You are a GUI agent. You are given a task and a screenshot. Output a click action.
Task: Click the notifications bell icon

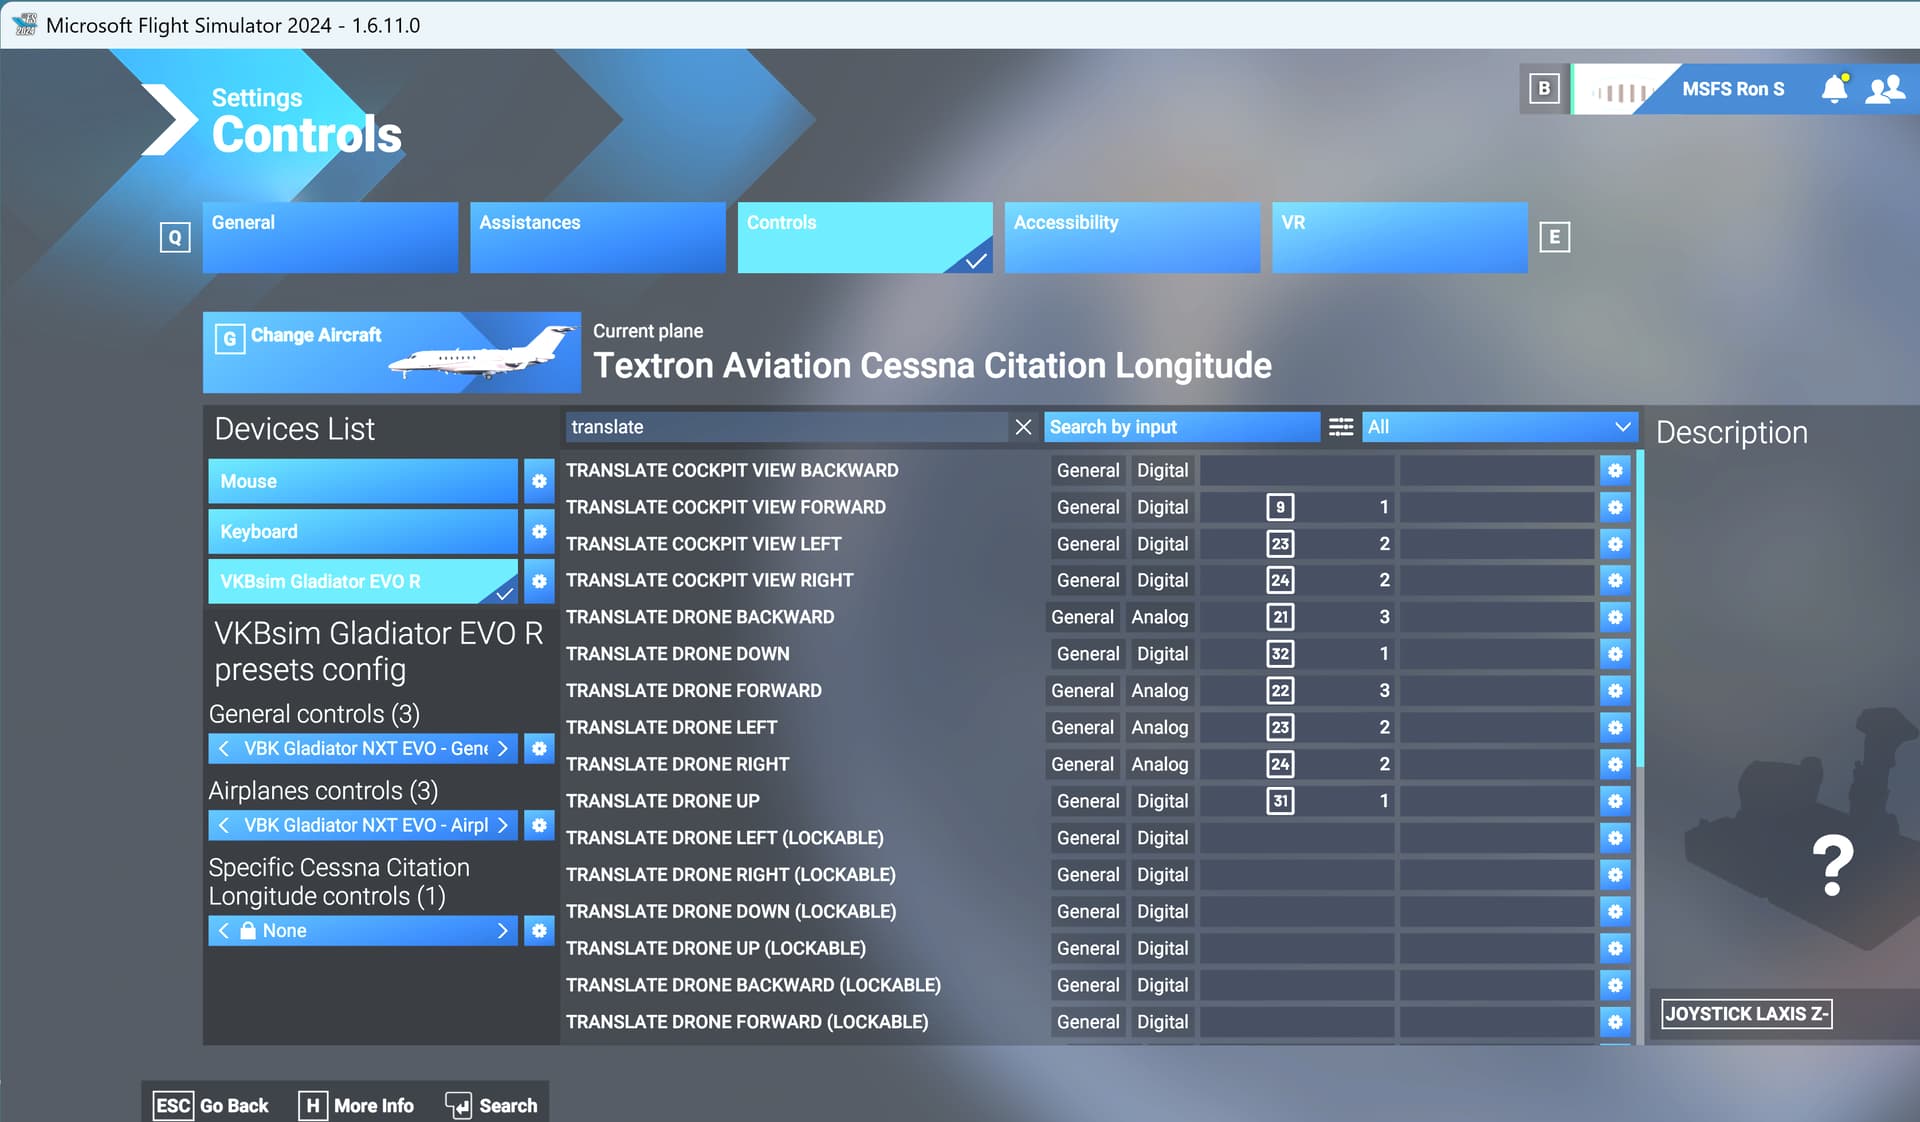tap(1834, 89)
